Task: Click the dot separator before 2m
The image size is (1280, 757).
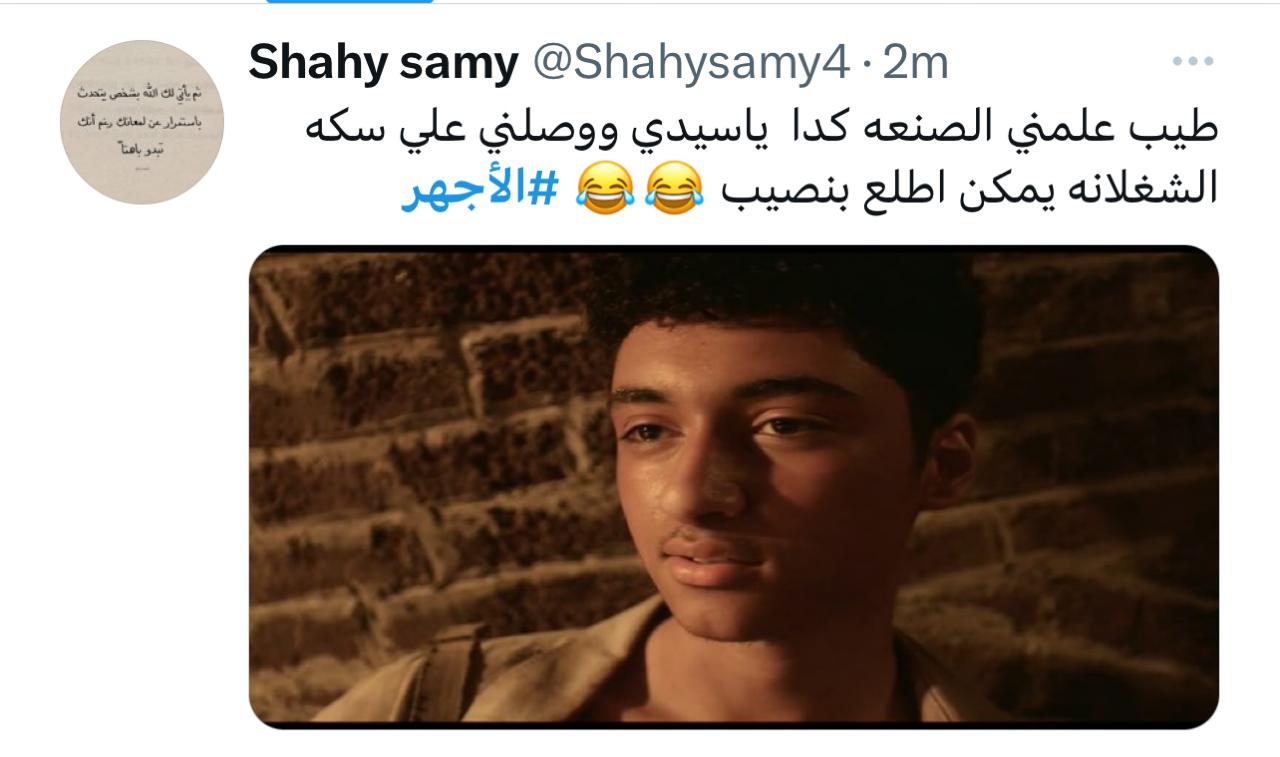Action: pyautogui.click(x=864, y=66)
